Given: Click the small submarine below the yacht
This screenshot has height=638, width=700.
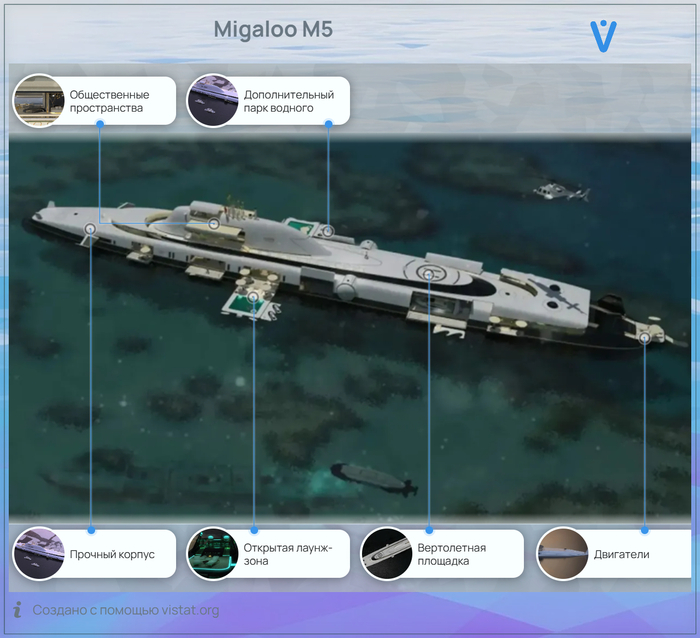Looking at the screenshot, I should pyautogui.click(x=373, y=478).
